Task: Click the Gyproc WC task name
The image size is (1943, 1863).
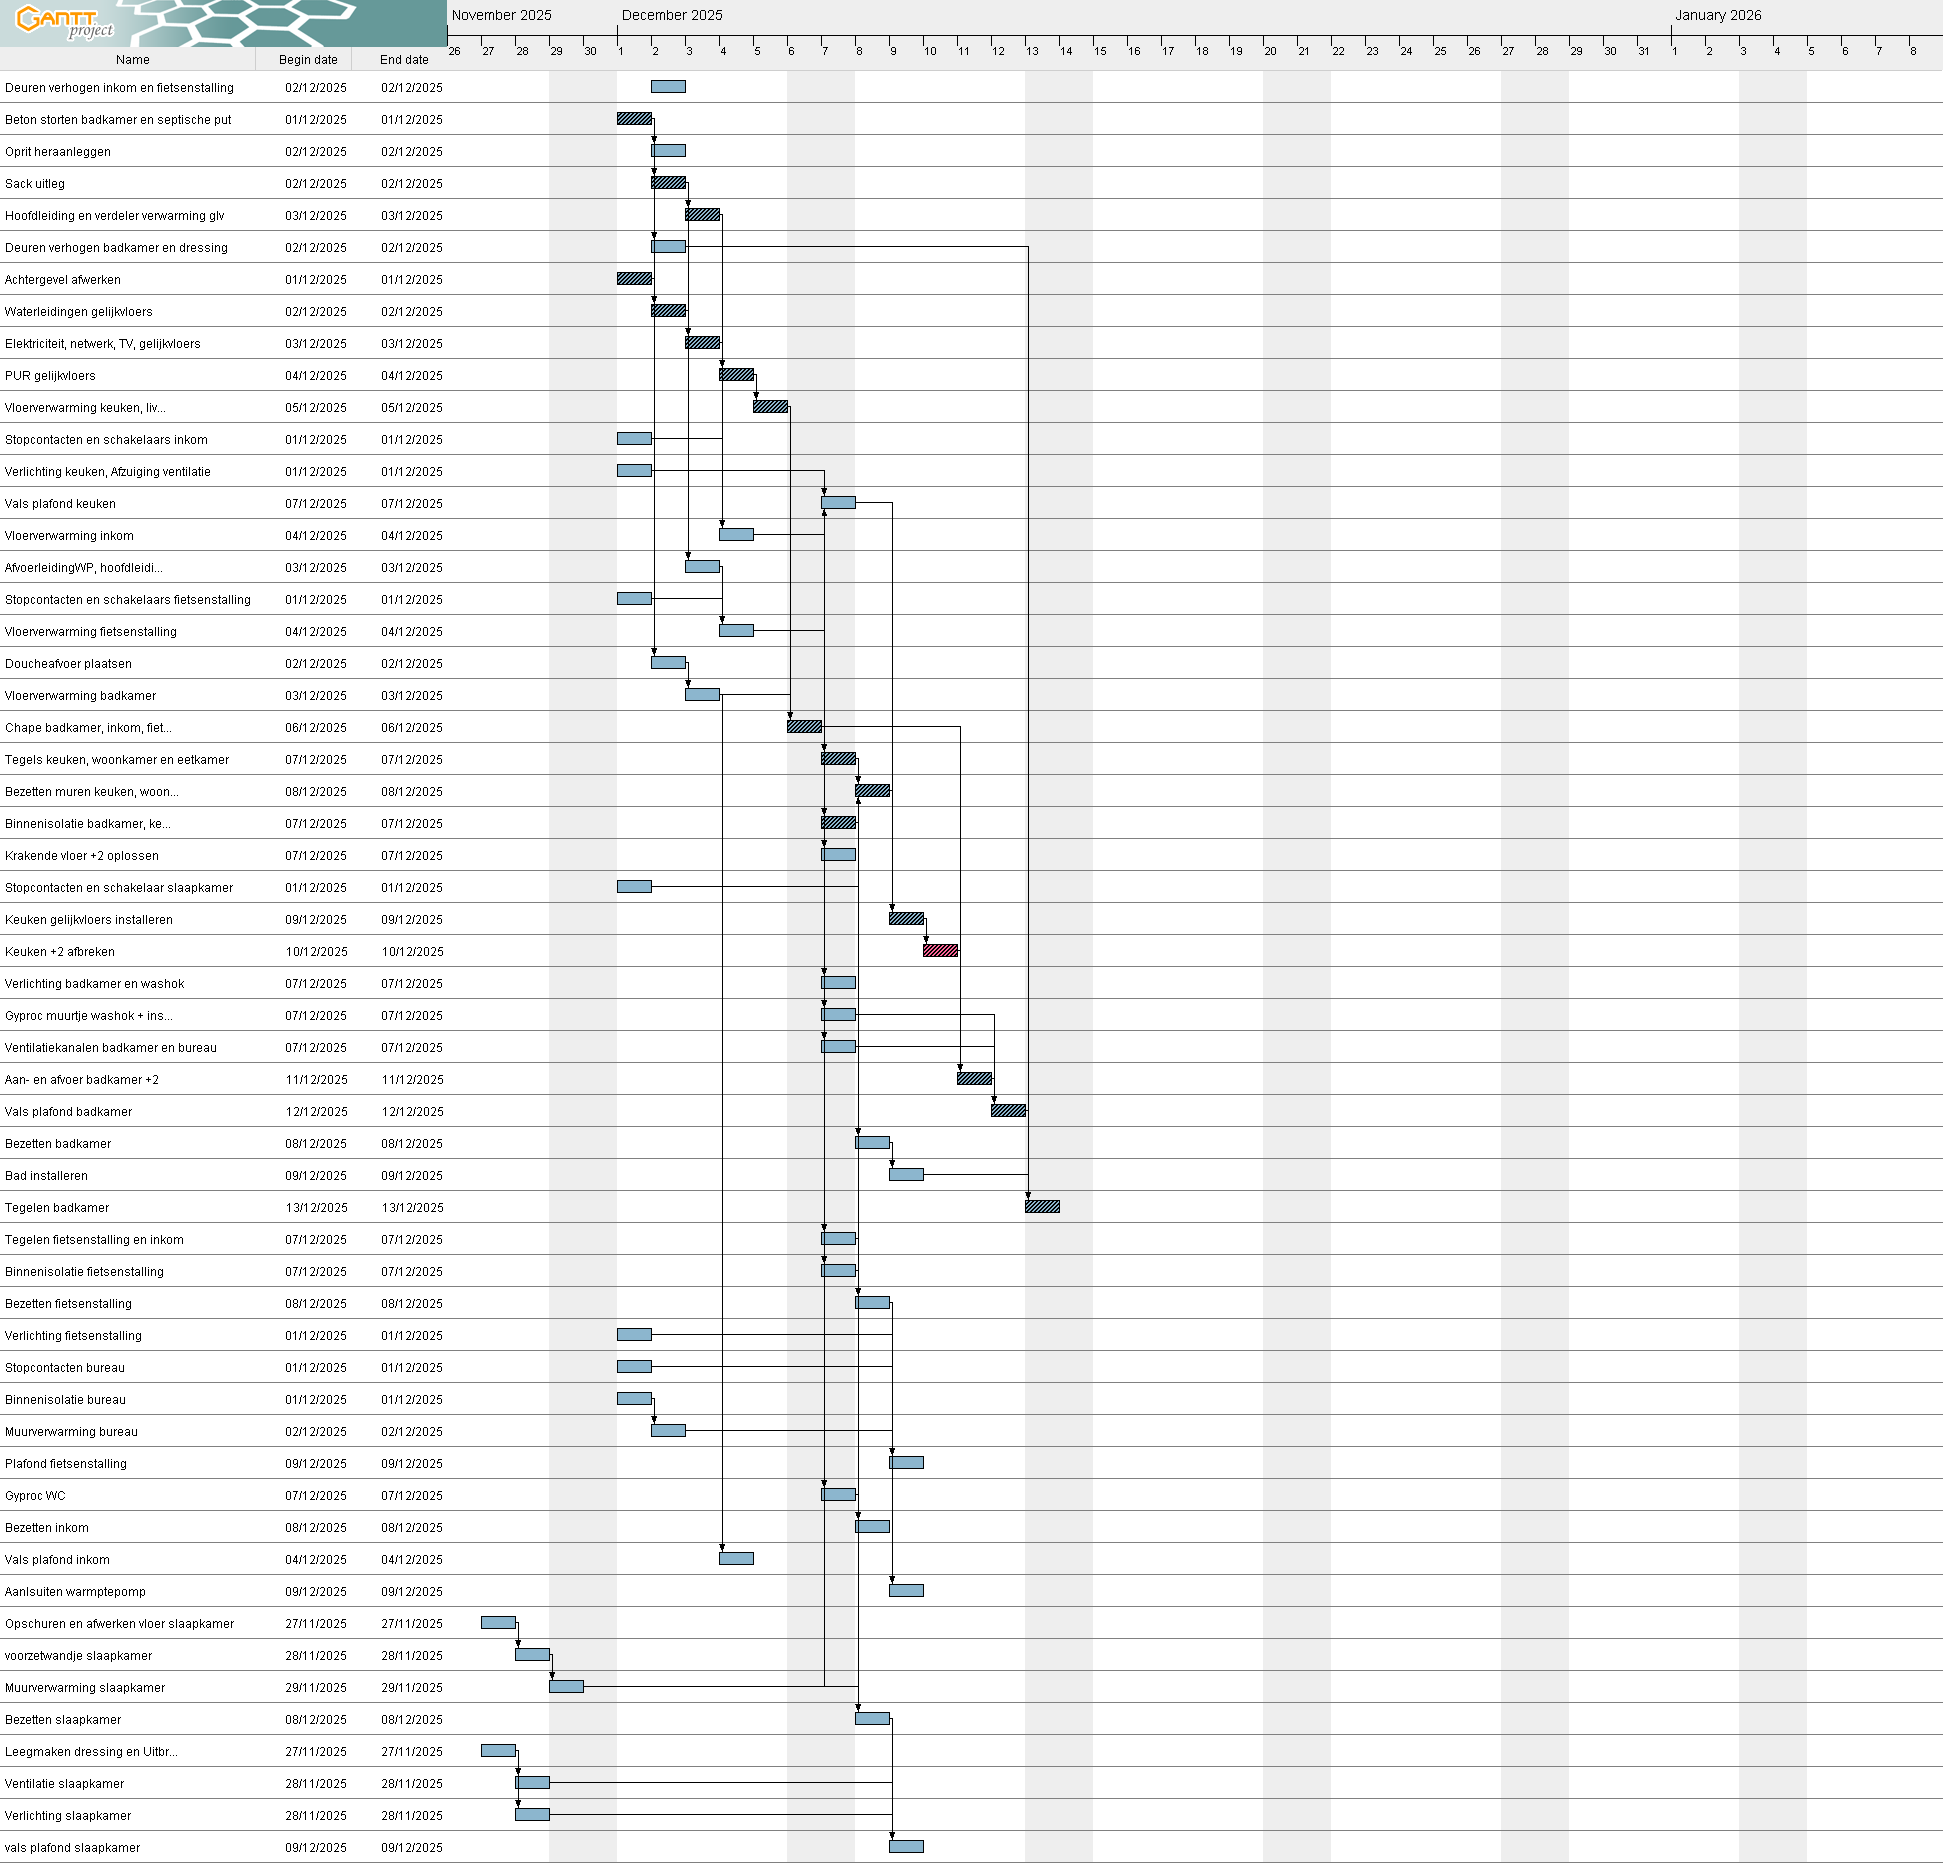Action: pos(35,1496)
